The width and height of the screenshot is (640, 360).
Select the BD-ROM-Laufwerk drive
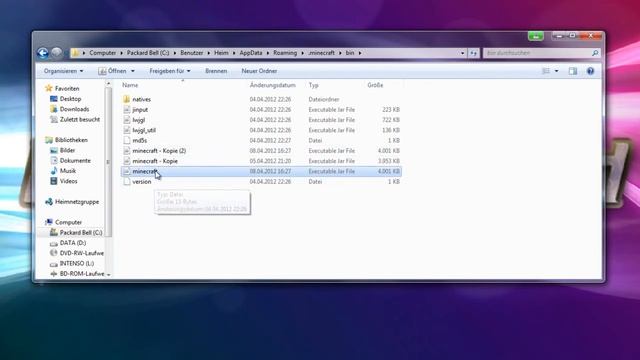tap(82, 274)
